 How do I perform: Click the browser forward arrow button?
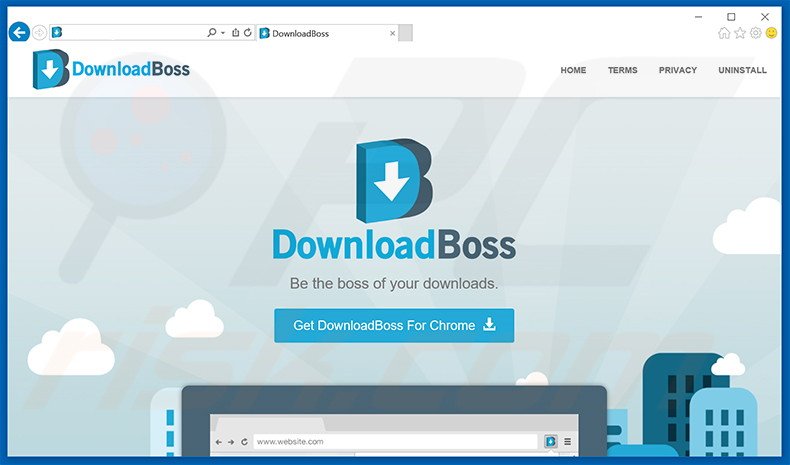(39, 33)
